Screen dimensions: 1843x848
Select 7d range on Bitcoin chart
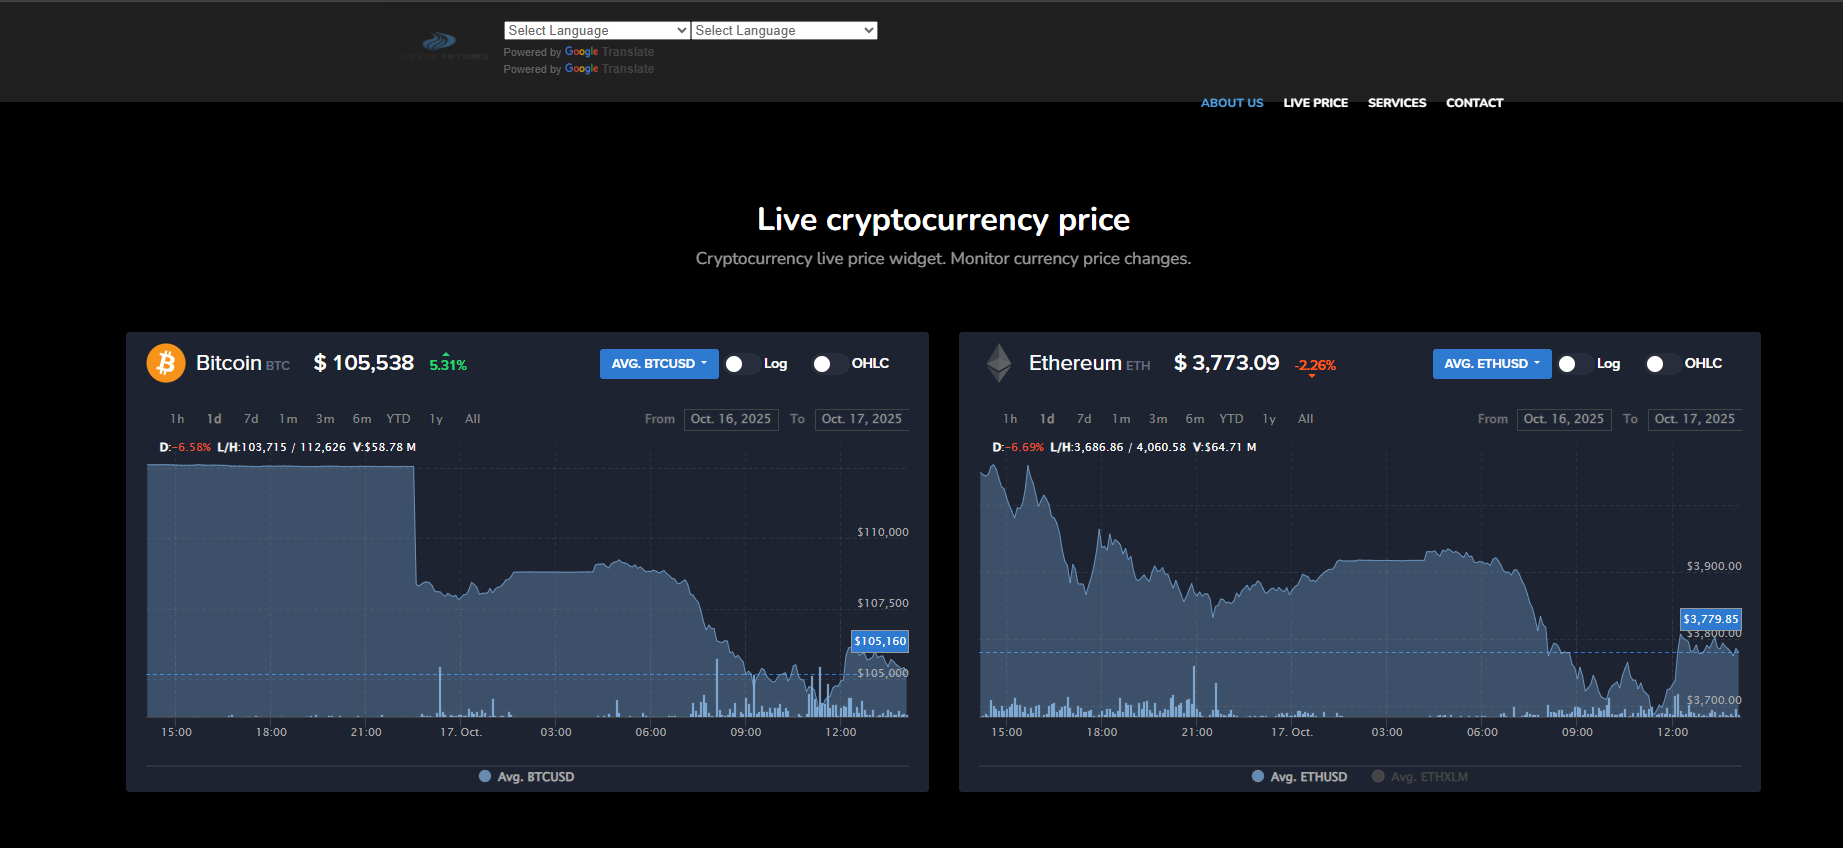click(251, 419)
